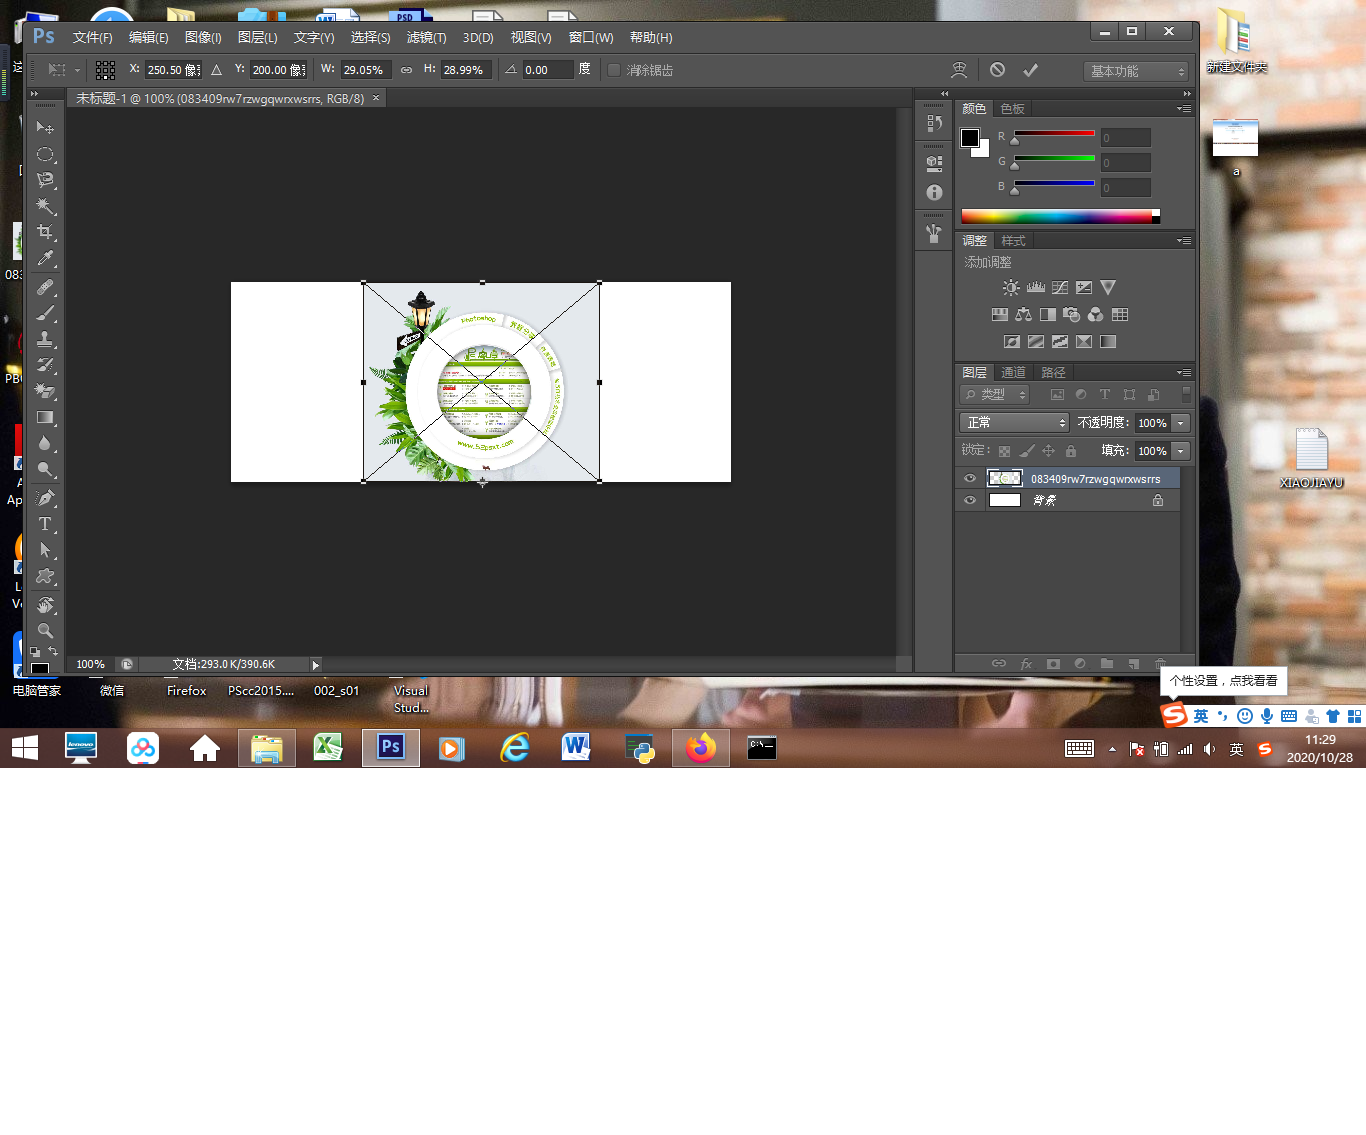1366x1135 pixels.
Task: Select the Move tool
Action: pyautogui.click(x=45, y=128)
